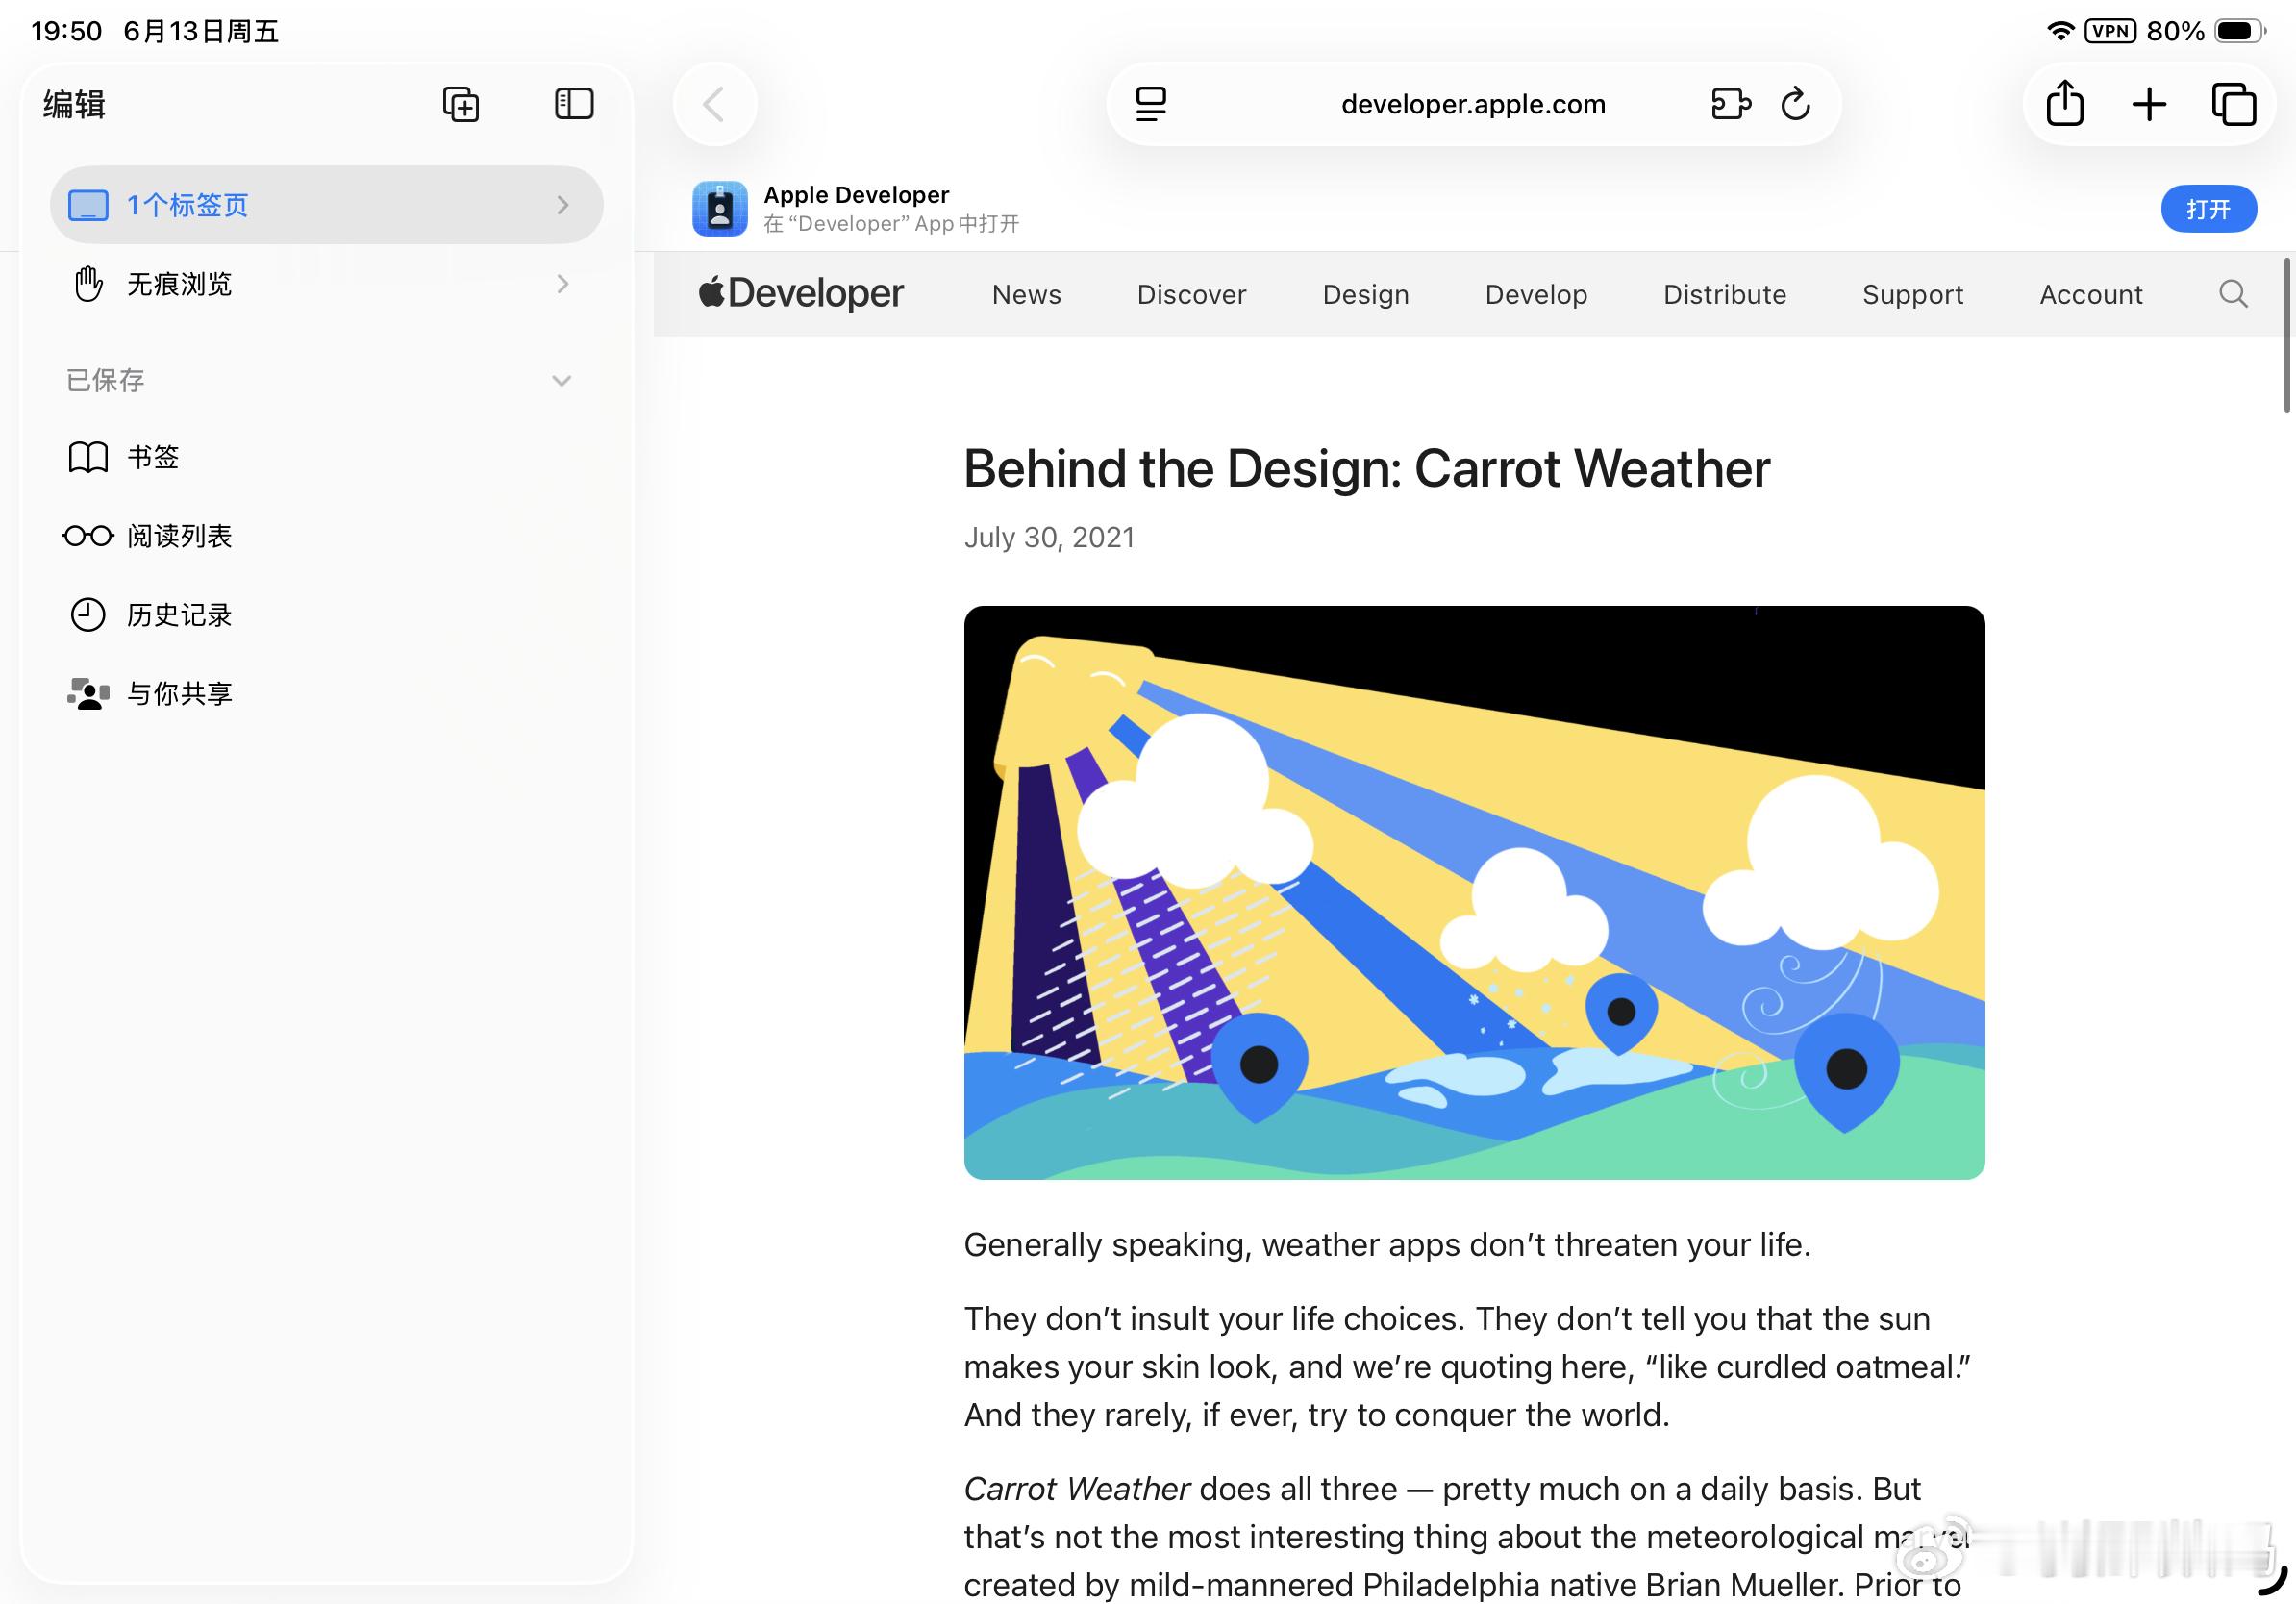Open the Distribute menu item

(x=1725, y=294)
